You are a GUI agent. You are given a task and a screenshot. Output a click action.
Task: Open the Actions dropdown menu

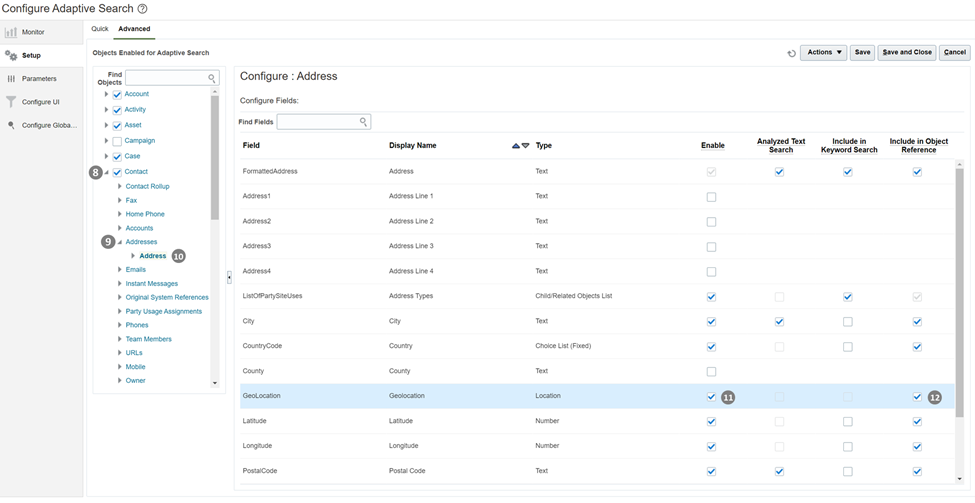(823, 52)
